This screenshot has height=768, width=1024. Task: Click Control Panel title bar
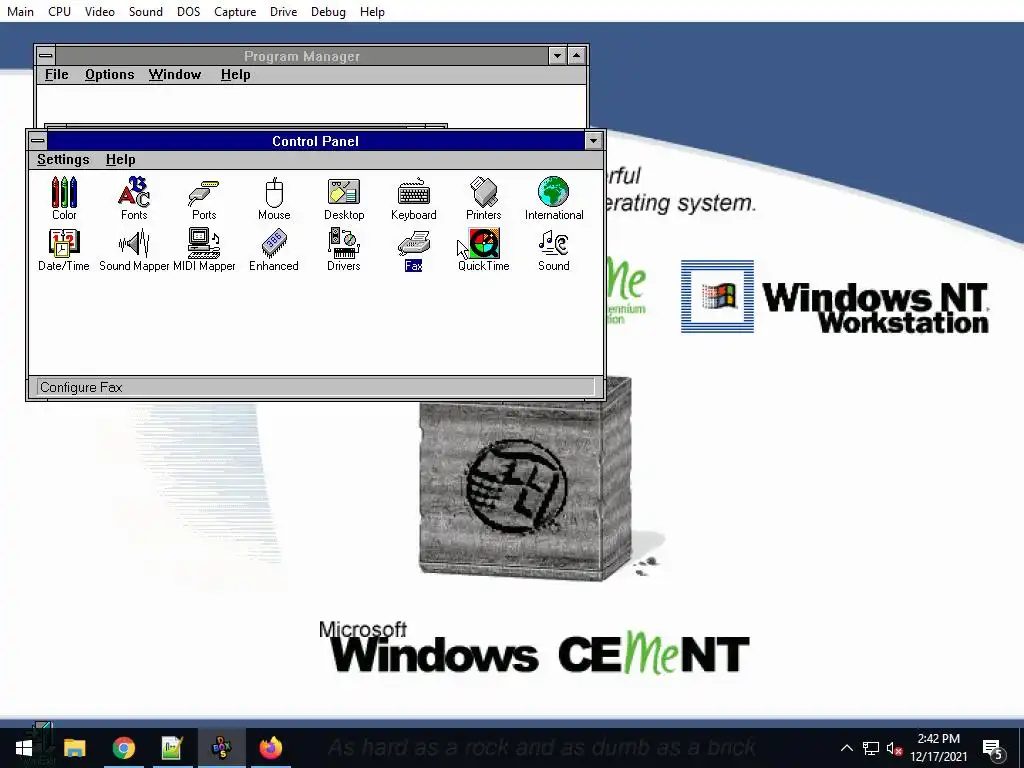(315, 141)
